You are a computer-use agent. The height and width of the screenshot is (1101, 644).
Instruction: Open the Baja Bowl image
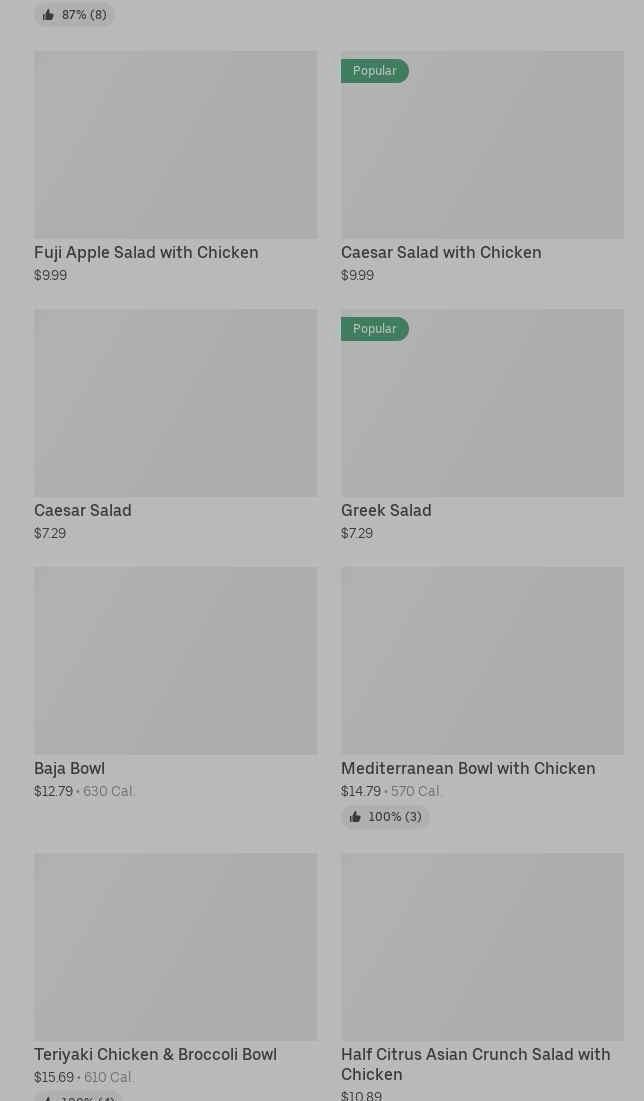pyautogui.click(x=175, y=661)
